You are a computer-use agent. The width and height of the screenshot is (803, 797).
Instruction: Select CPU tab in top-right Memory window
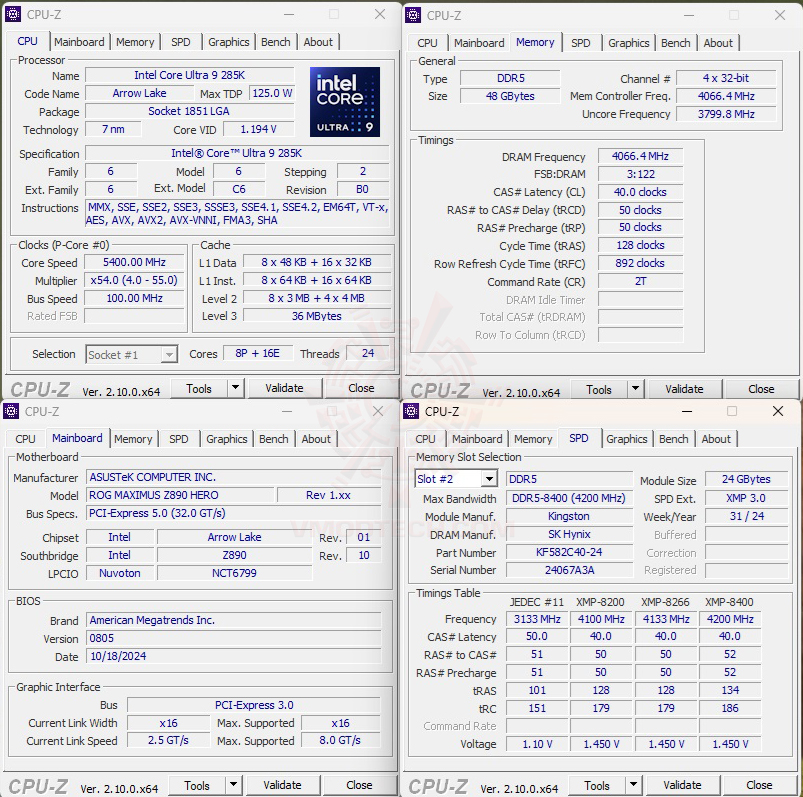427,43
